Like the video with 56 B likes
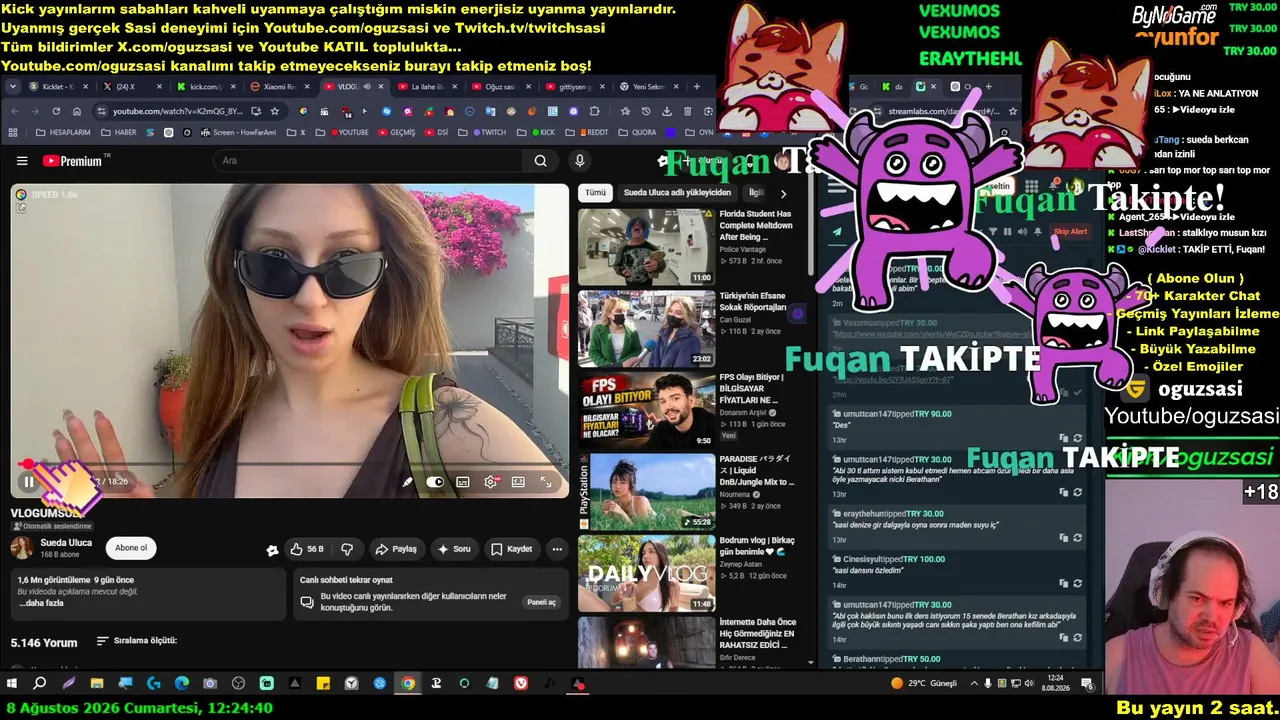The width and height of the screenshot is (1280, 720). pyautogui.click(x=308, y=549)
